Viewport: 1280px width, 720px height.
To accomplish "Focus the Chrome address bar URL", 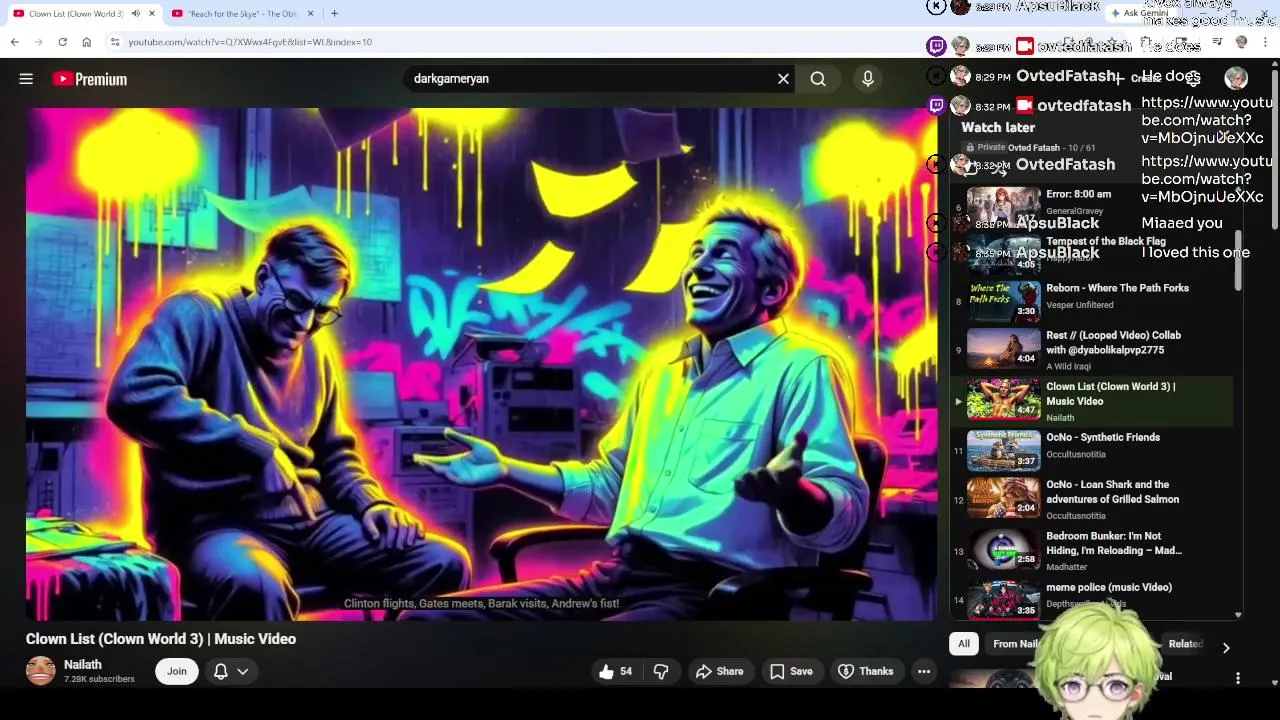I will [250, 42].
